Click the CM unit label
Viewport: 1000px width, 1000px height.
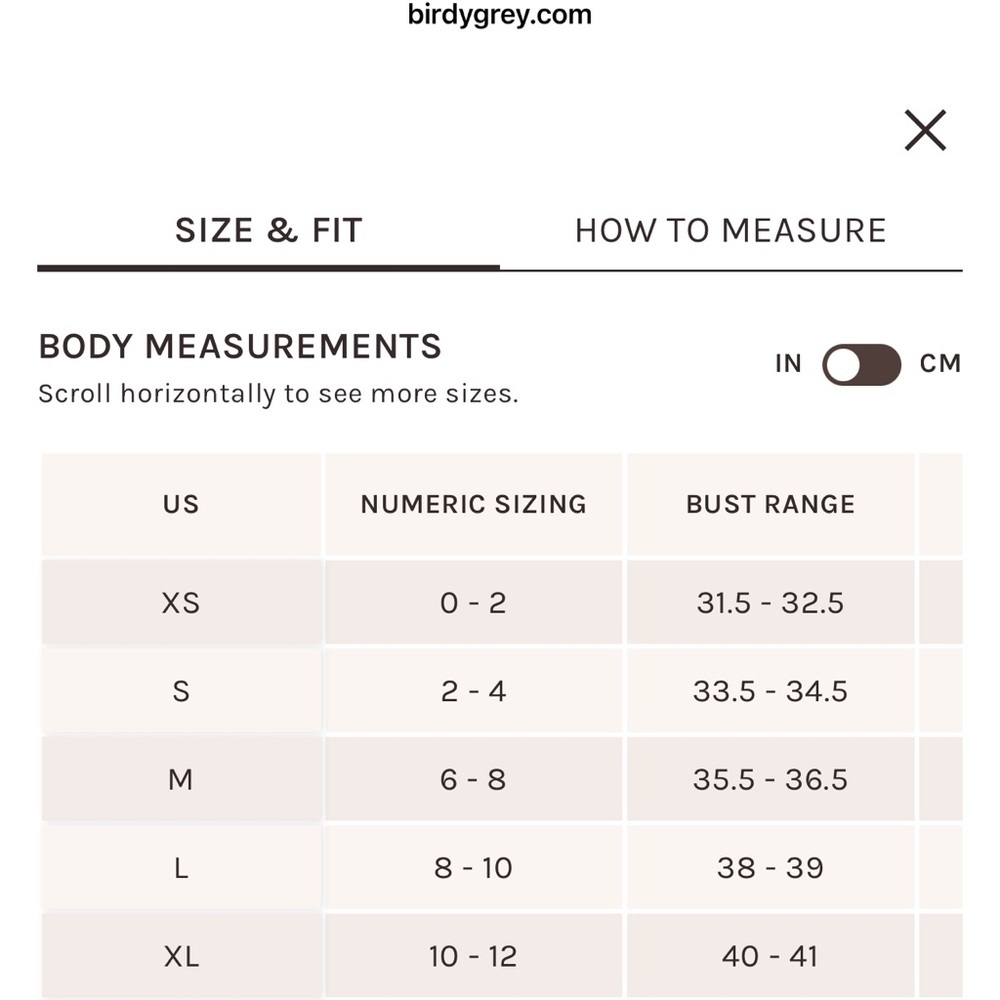[940, 364]
